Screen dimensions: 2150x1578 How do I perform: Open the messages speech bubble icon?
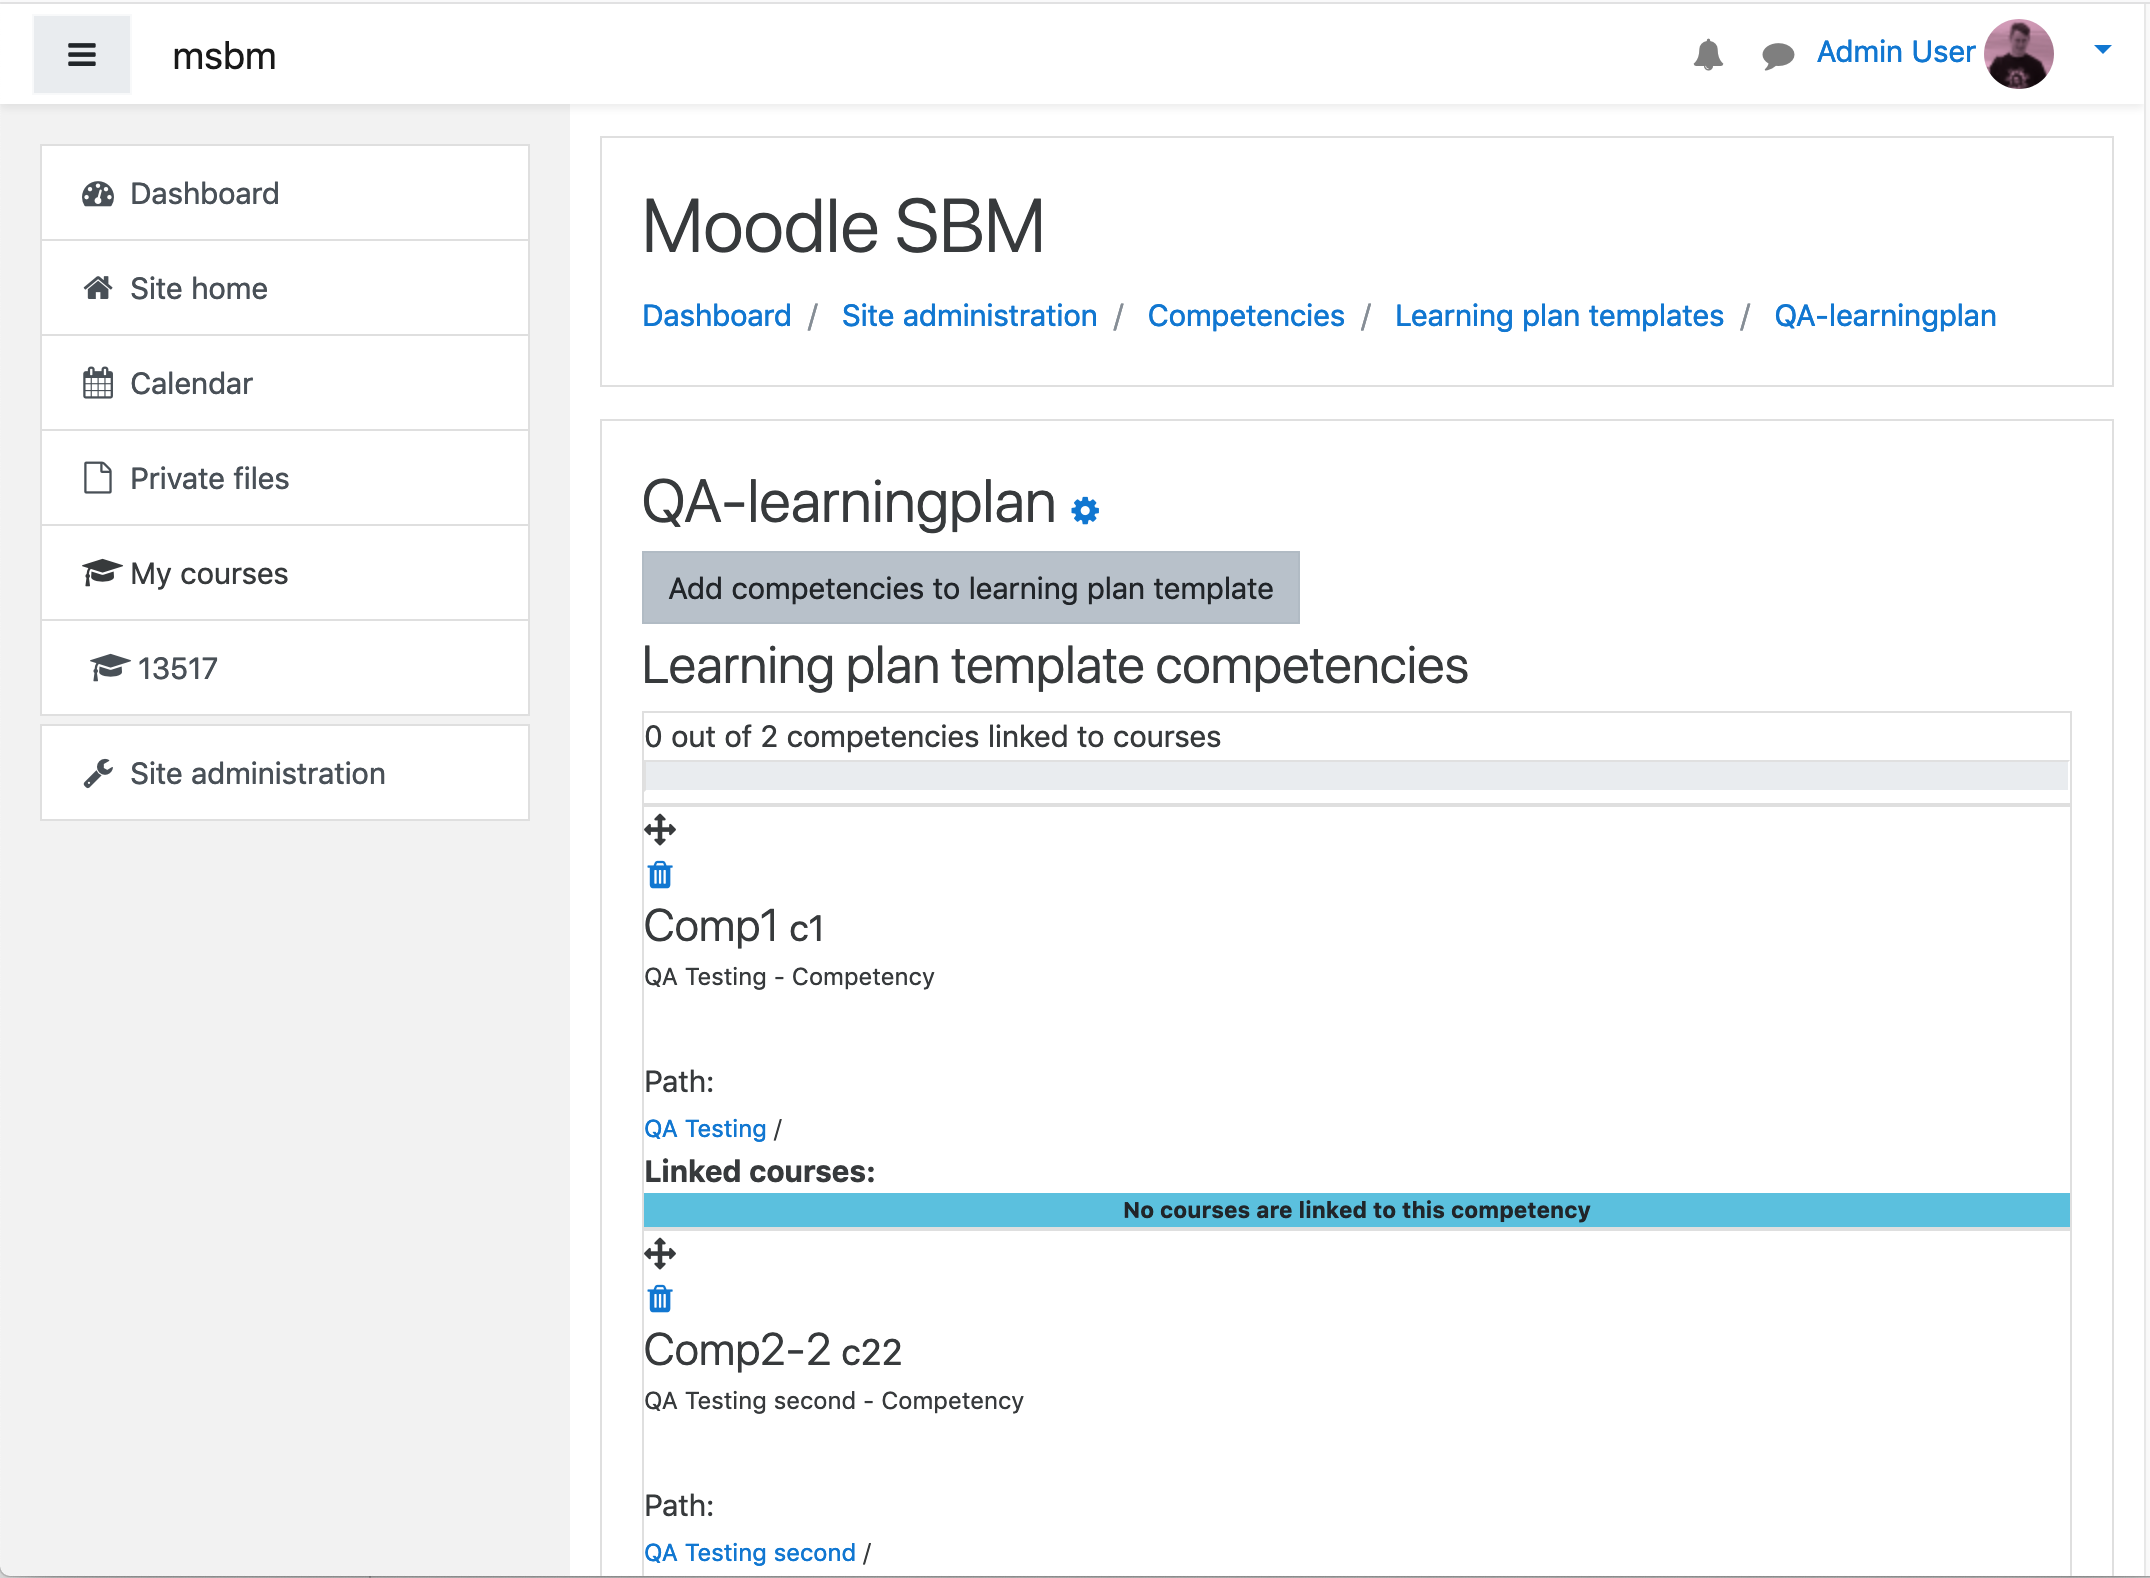[1777, 55]
